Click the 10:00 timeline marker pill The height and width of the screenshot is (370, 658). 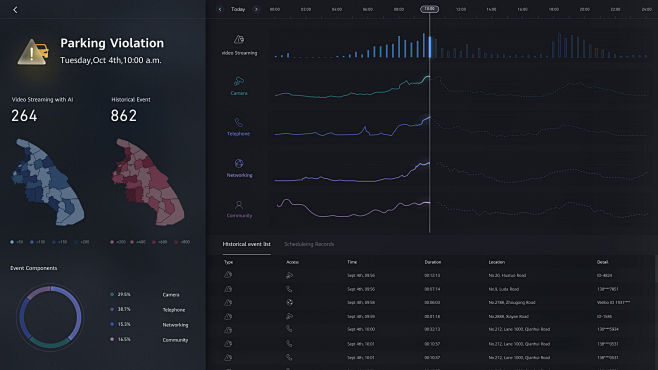[x=429, y=9]
